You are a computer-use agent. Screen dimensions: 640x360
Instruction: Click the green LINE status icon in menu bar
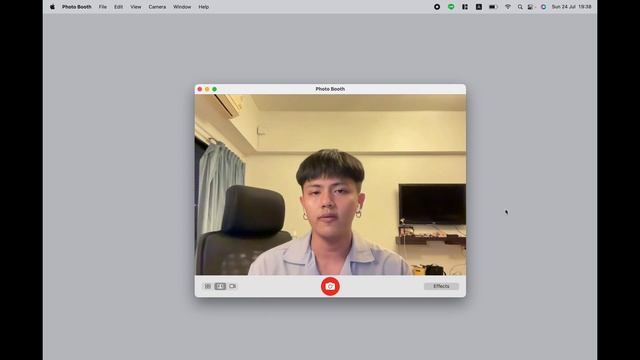451,7
